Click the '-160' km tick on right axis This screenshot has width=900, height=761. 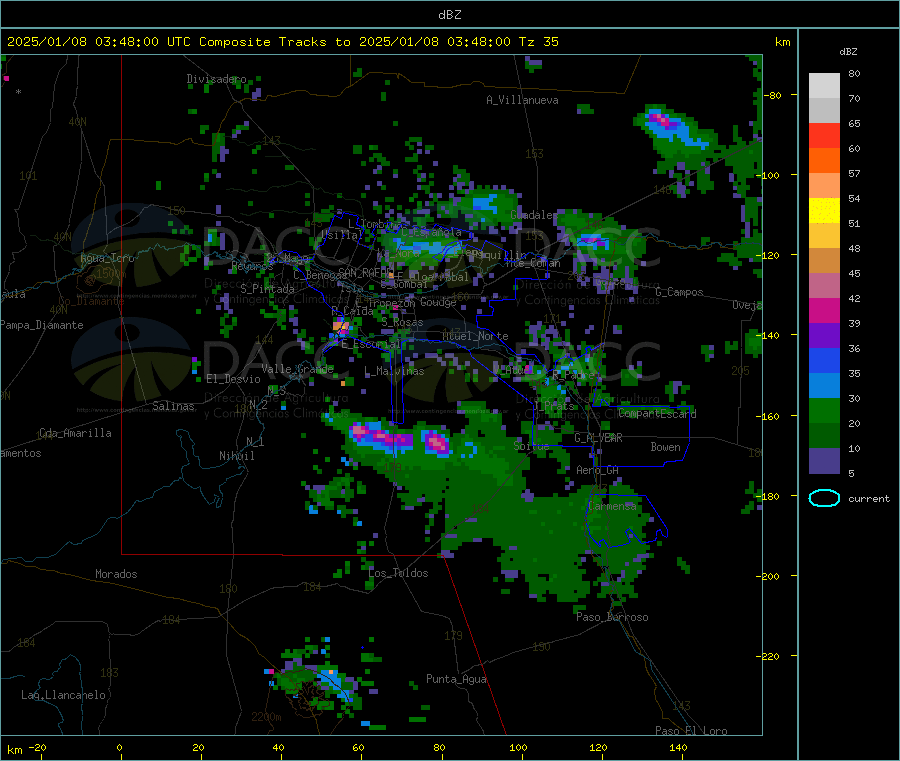tap(769, 416)
